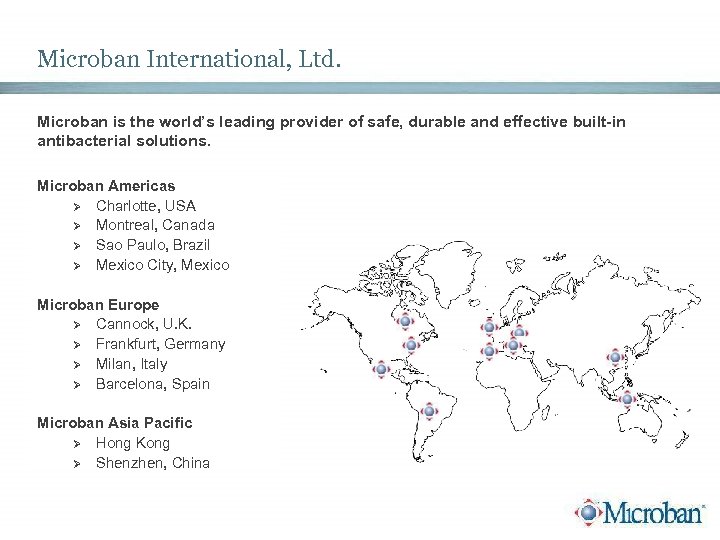This screenshot has height=540, width=720.
Task: Select the Microban Americas heading
Action: point(106,186)
